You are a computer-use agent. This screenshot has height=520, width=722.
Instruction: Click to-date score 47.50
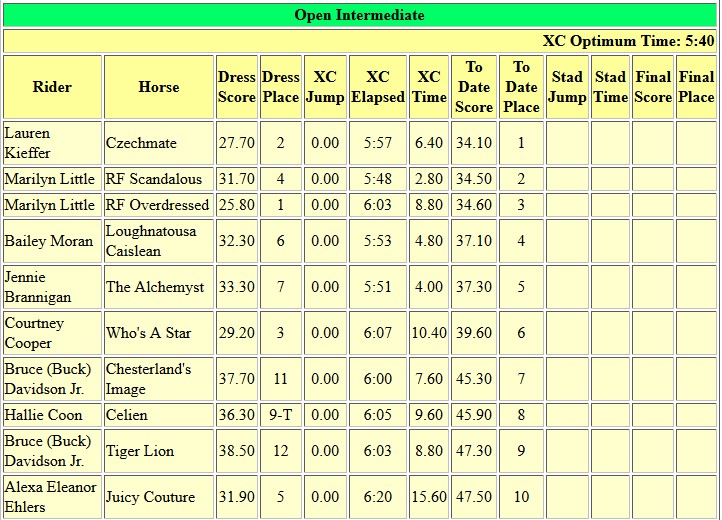[474, 497]
